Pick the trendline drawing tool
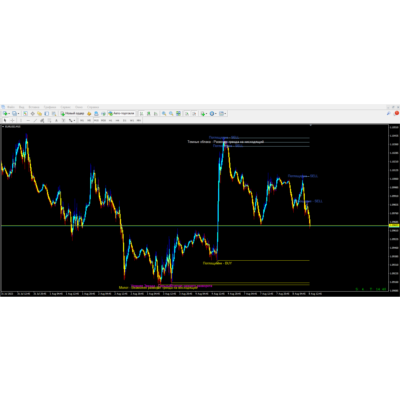The width and height of the screenshot is (400, 400). pyautogui.click(x=35, y=120)
